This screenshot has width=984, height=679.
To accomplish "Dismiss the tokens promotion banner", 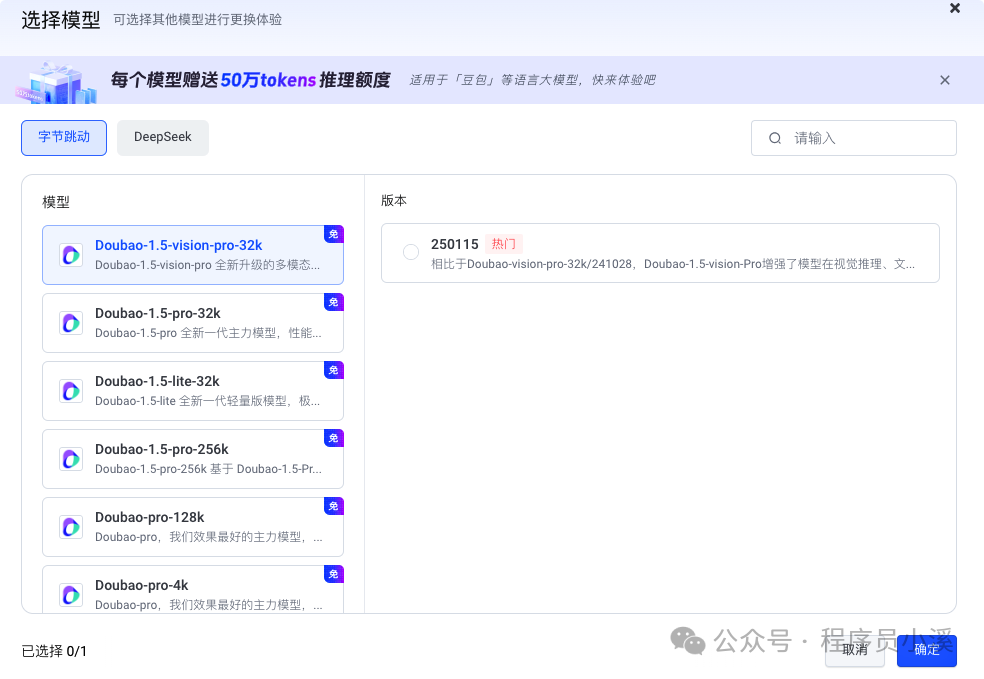I will click(945, 80).
